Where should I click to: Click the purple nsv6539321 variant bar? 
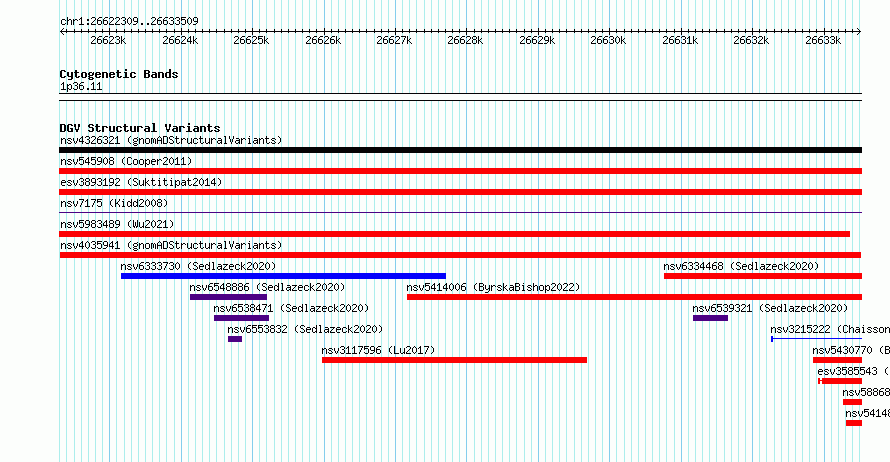point(711,318)
